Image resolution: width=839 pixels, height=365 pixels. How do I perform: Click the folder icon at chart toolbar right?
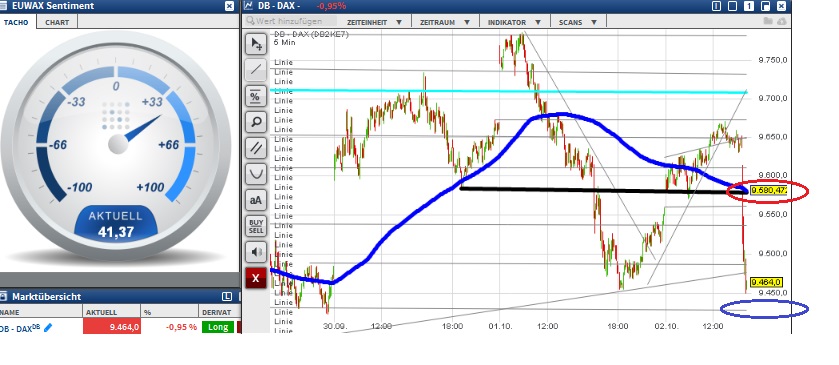[768, 21]
